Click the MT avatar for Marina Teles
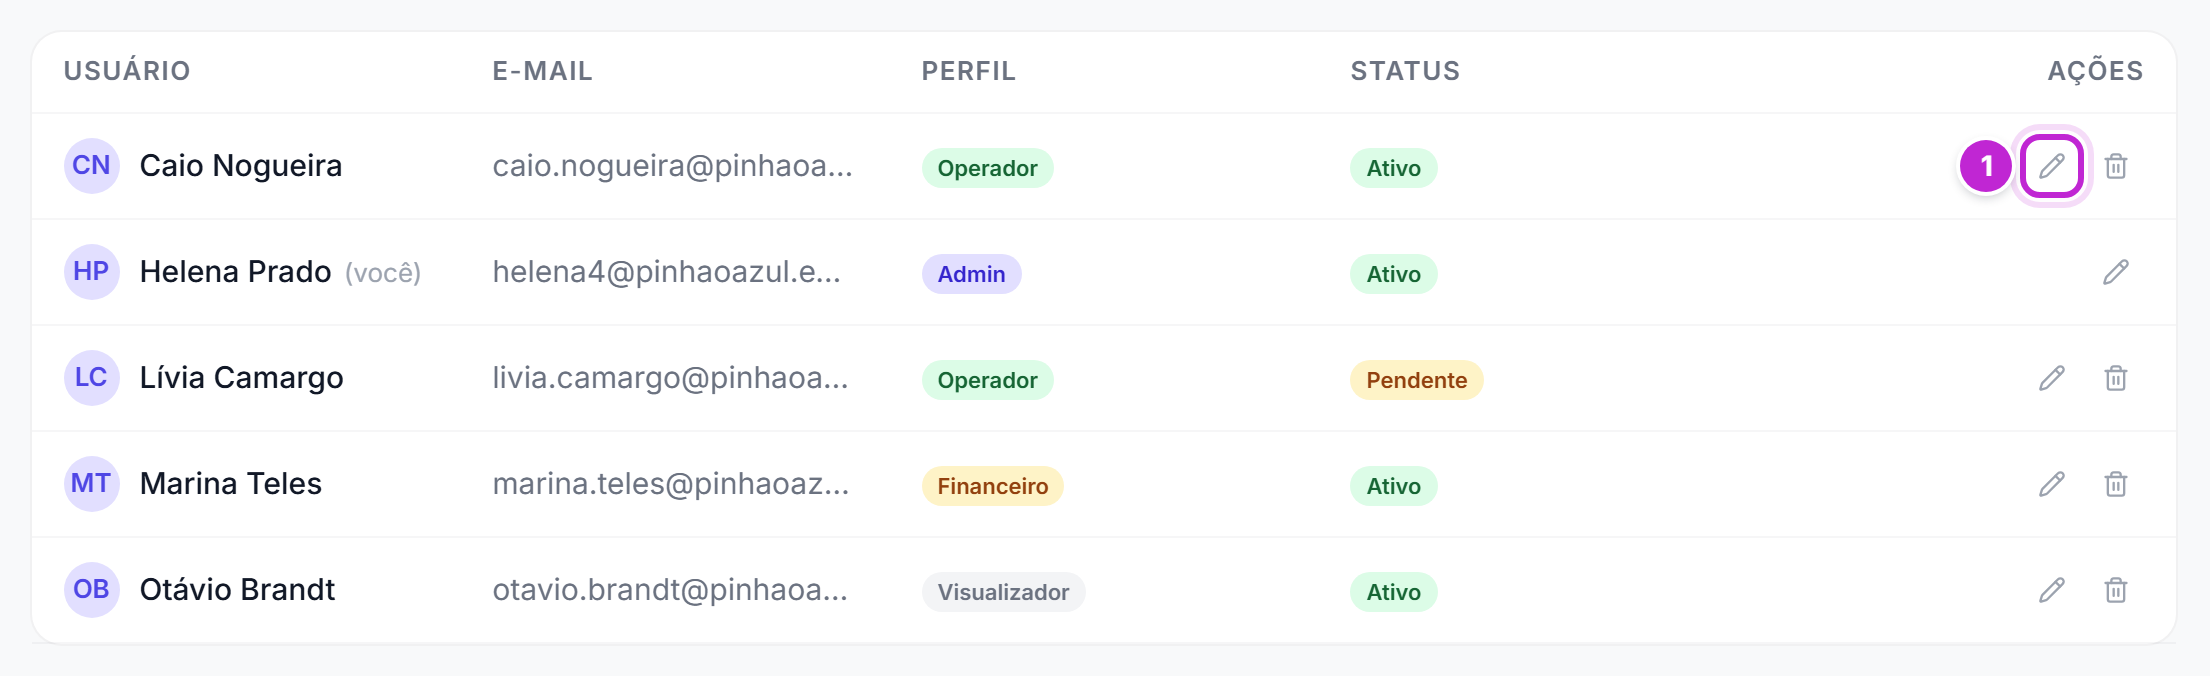 pyautogui.click(x=92, y=484)
